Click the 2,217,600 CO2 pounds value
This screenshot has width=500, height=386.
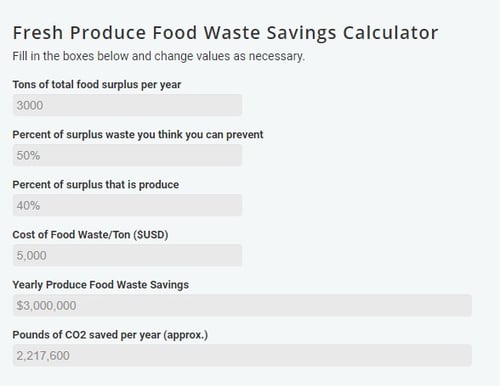point(43,356)
